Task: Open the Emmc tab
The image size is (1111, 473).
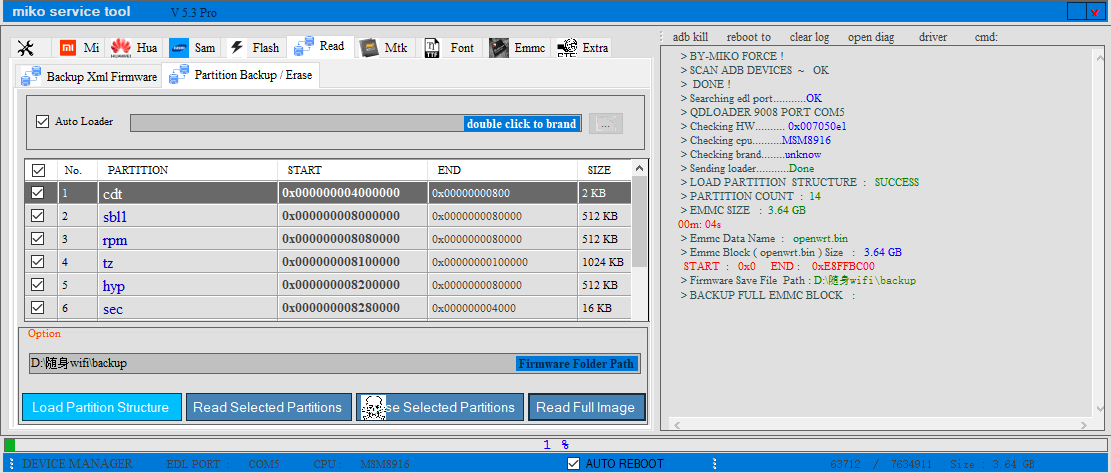Action: pos(518,47)
